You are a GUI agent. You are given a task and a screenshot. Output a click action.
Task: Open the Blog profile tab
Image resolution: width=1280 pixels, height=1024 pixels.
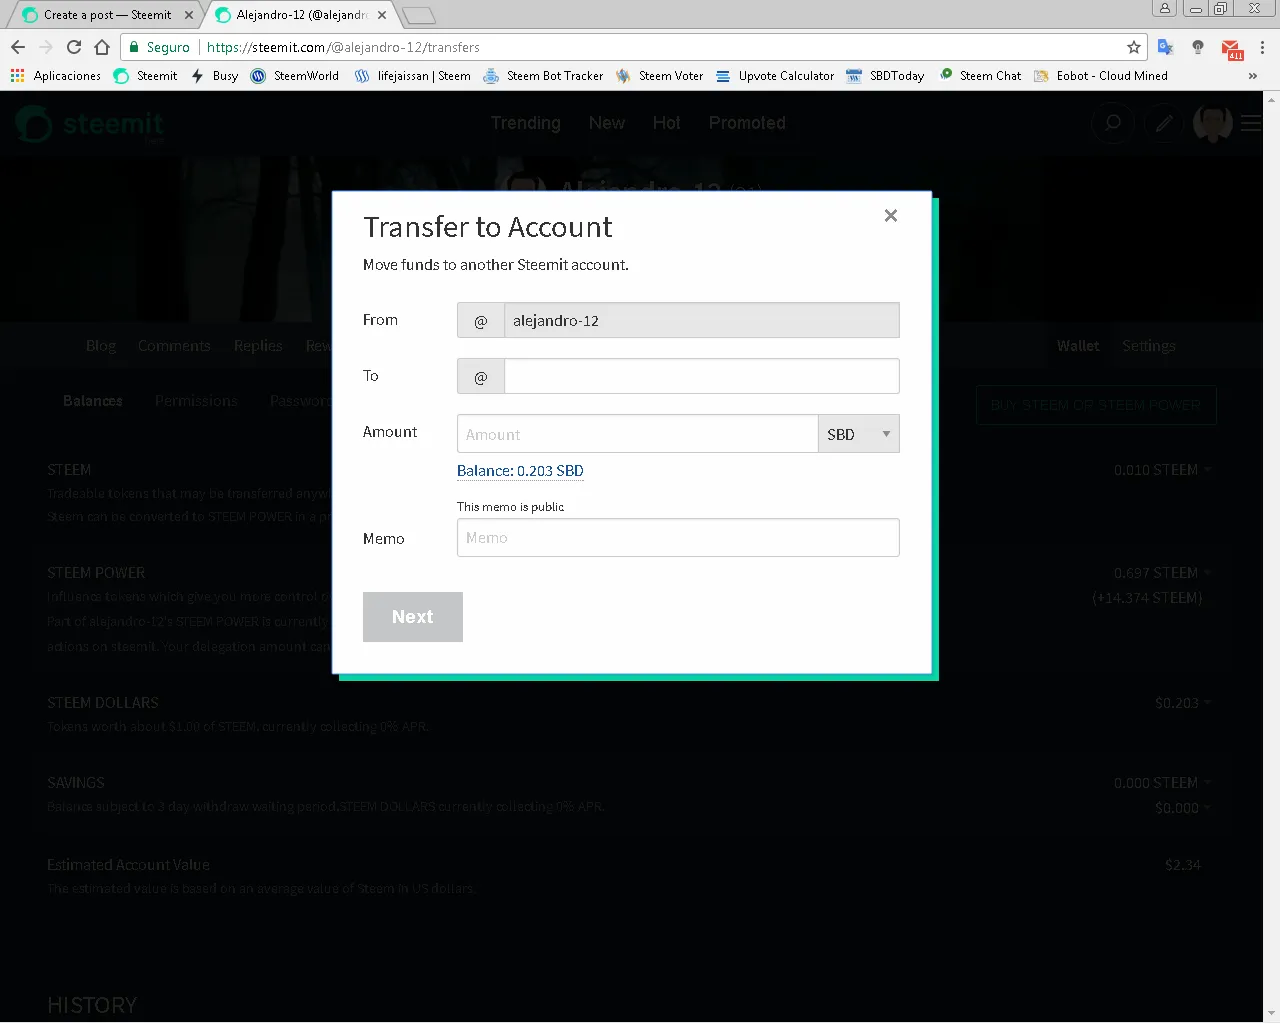tap(101, 346)
